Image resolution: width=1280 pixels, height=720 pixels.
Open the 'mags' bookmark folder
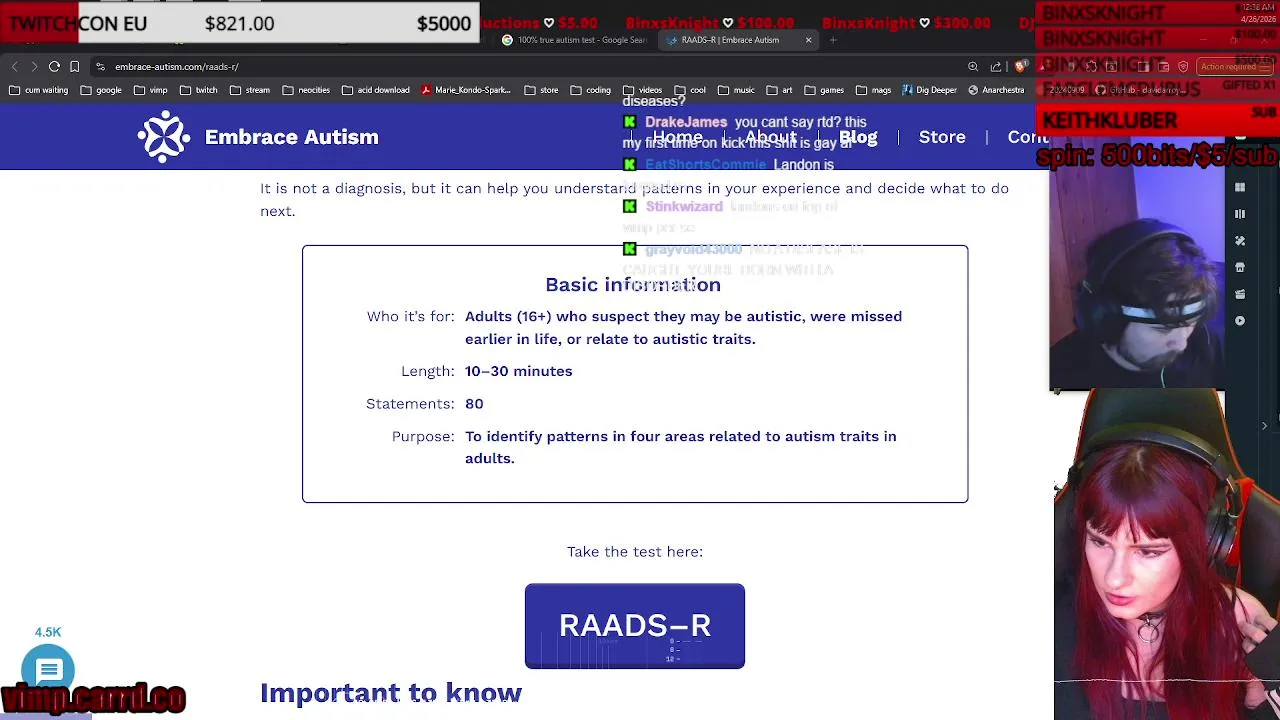tap(873, 90)
